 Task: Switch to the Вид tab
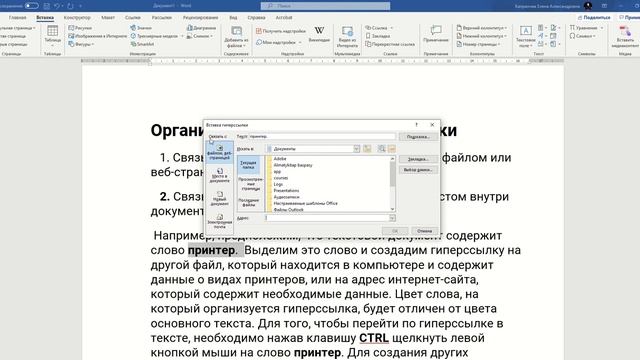coord(233,18)
